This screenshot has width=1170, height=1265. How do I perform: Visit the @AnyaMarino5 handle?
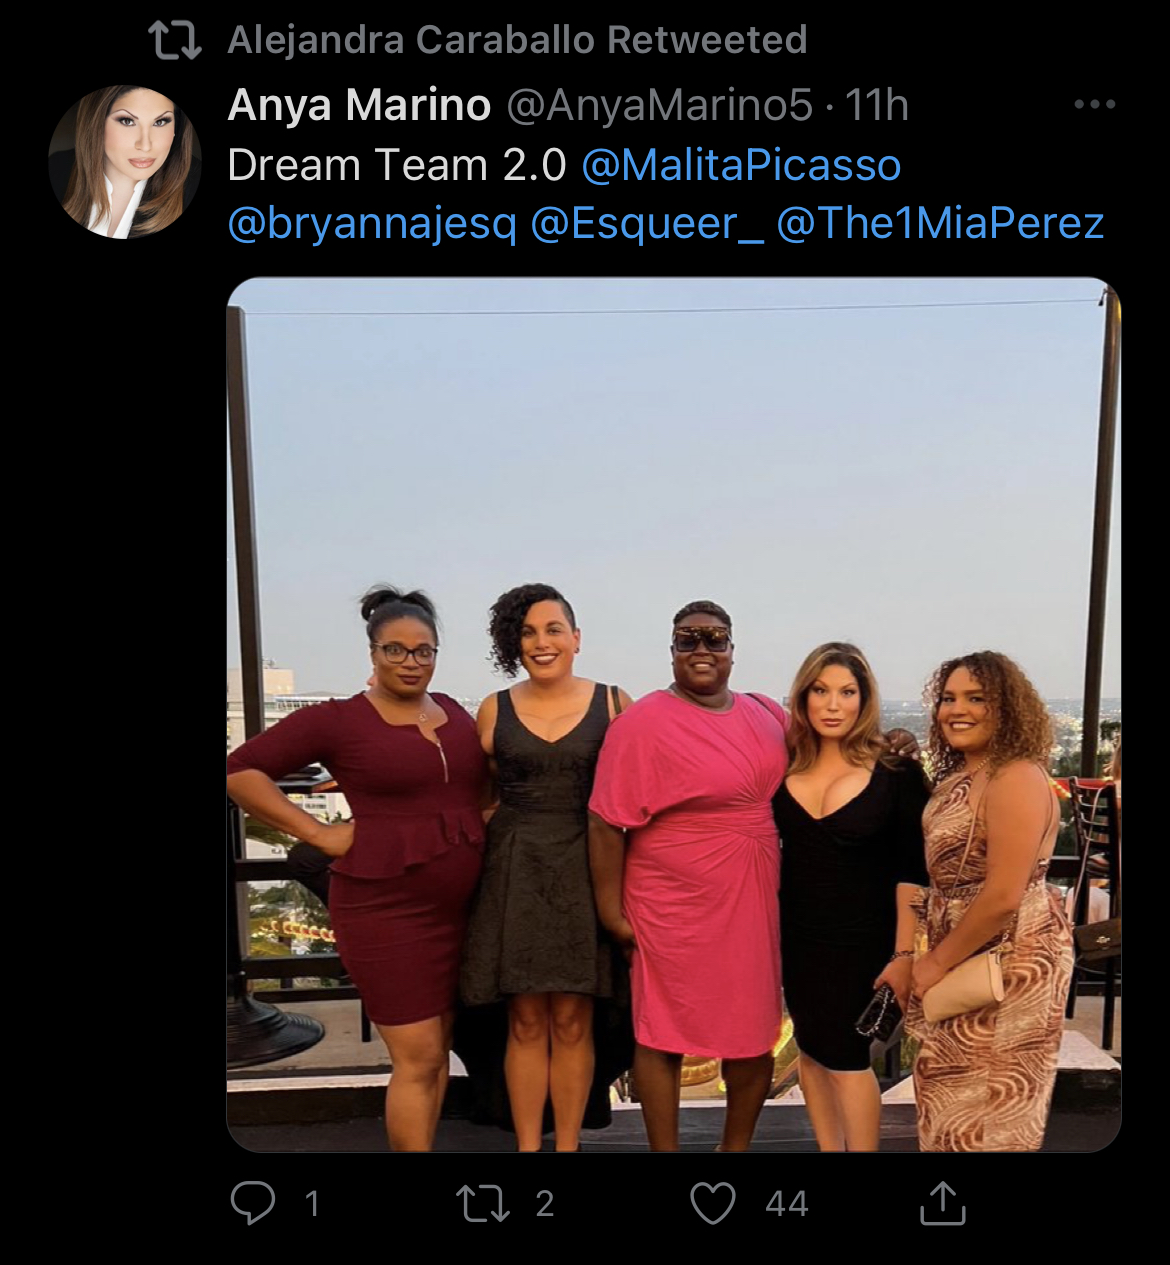click(660, 105)
